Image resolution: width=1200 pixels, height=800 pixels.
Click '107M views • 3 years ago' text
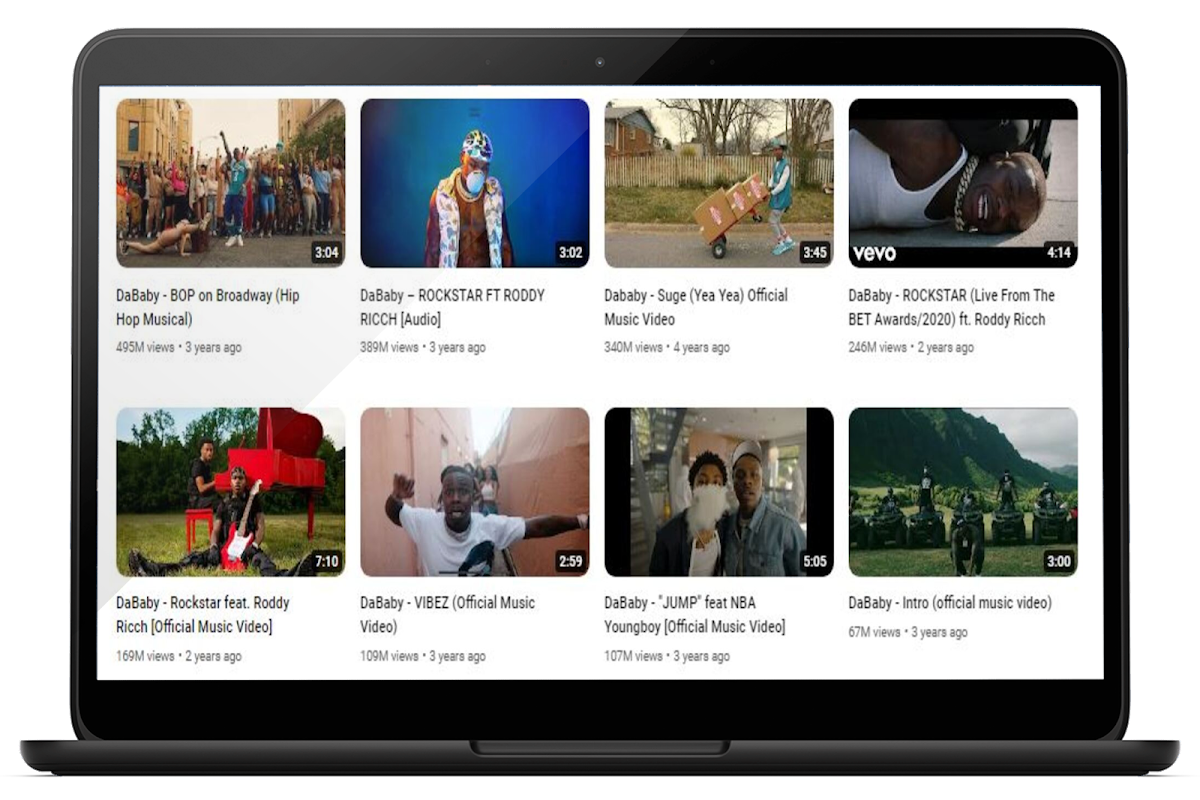667,657
